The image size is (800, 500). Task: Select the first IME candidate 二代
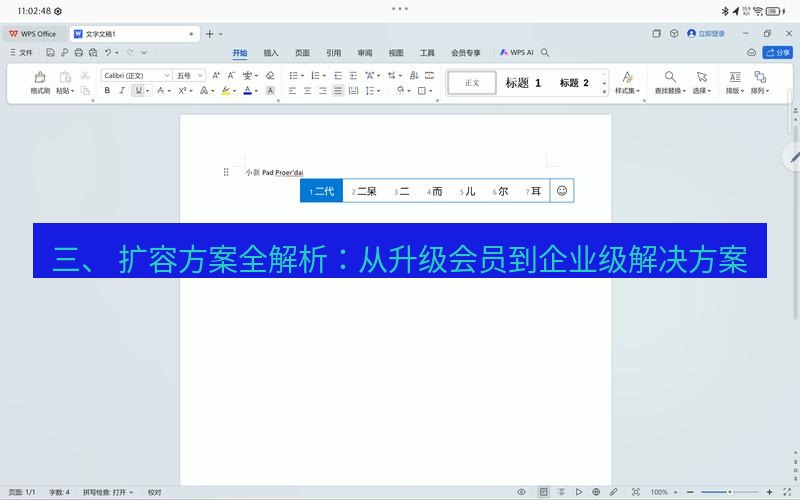(321, 191)
